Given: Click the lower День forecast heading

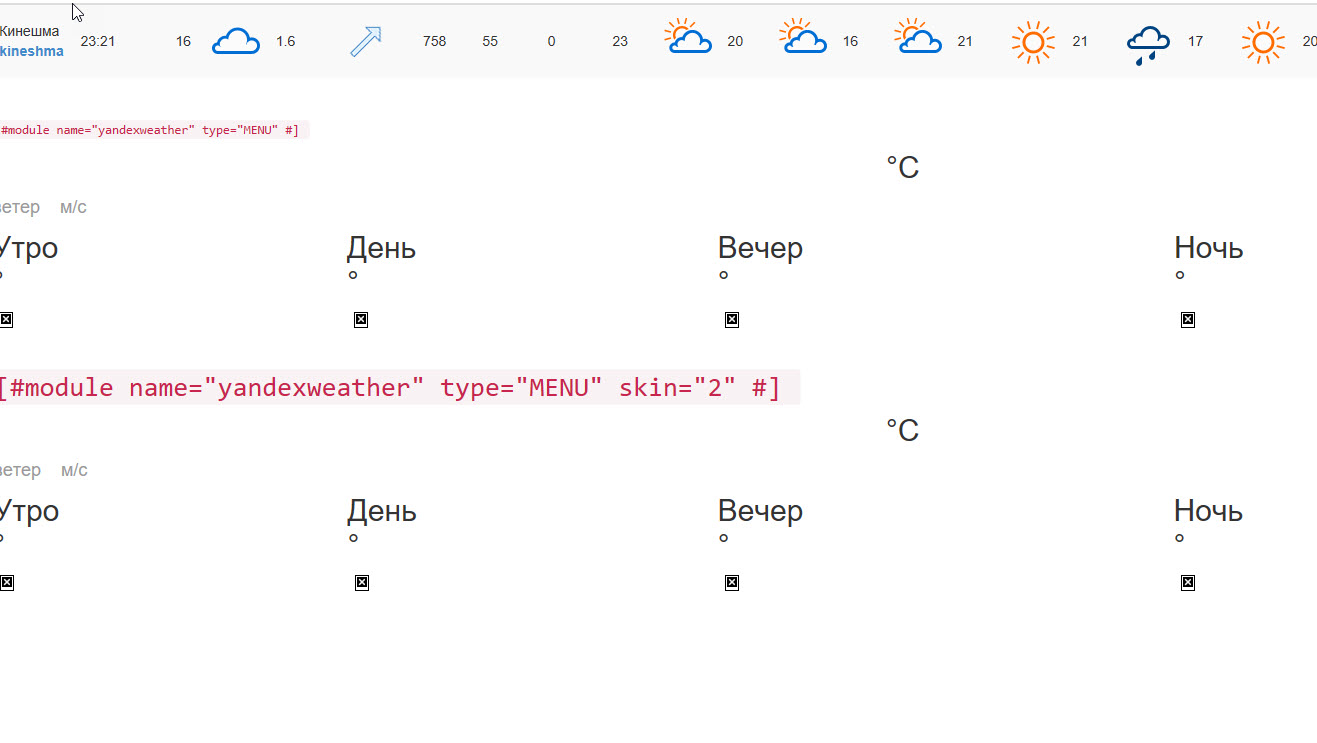Looking at the screenshot, I should tap(381, 511).
